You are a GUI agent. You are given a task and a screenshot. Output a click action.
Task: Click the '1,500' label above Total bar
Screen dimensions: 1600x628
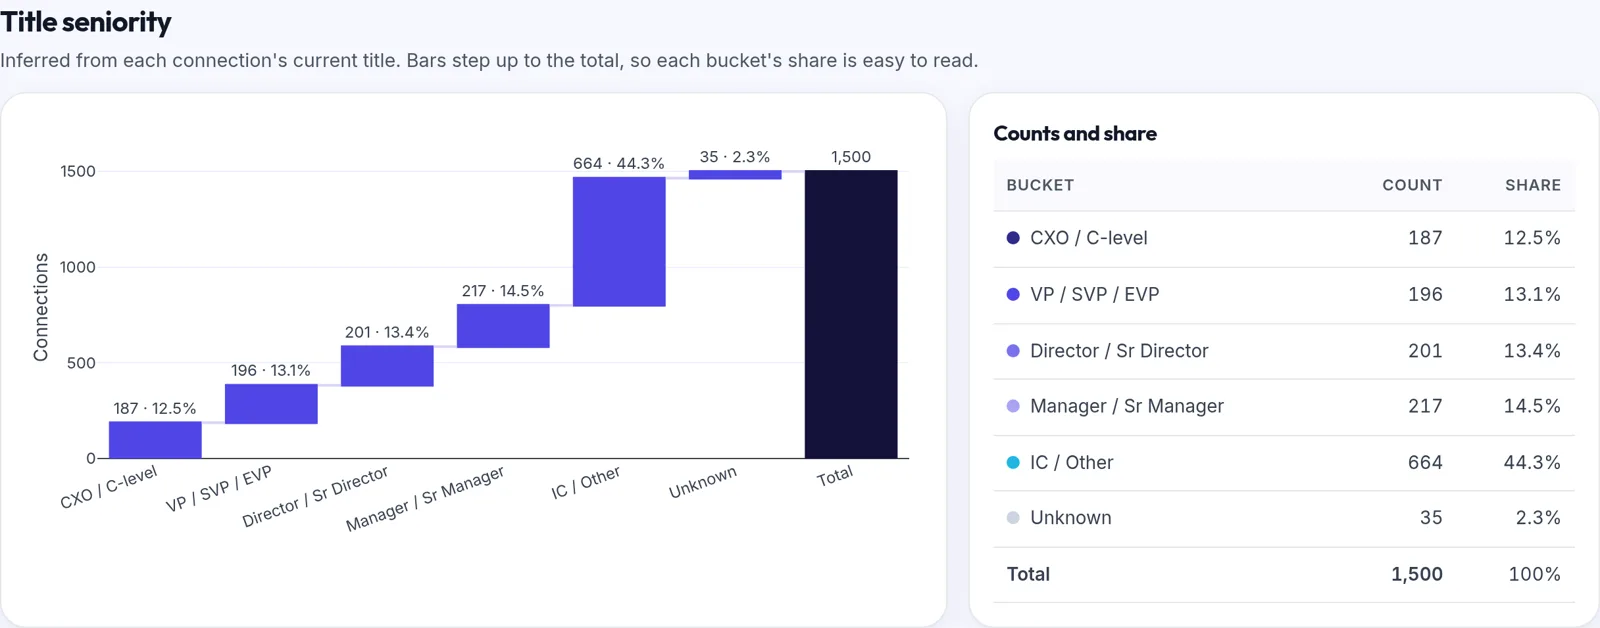tap(851, 157)
